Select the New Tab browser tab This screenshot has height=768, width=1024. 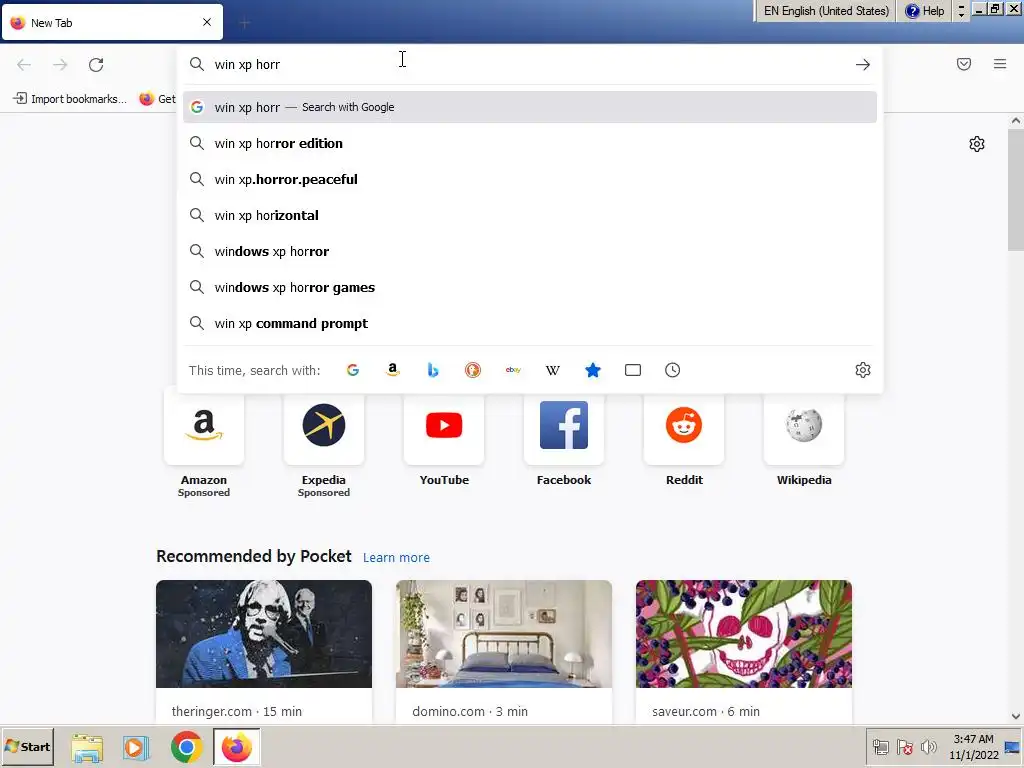point(112,22)
